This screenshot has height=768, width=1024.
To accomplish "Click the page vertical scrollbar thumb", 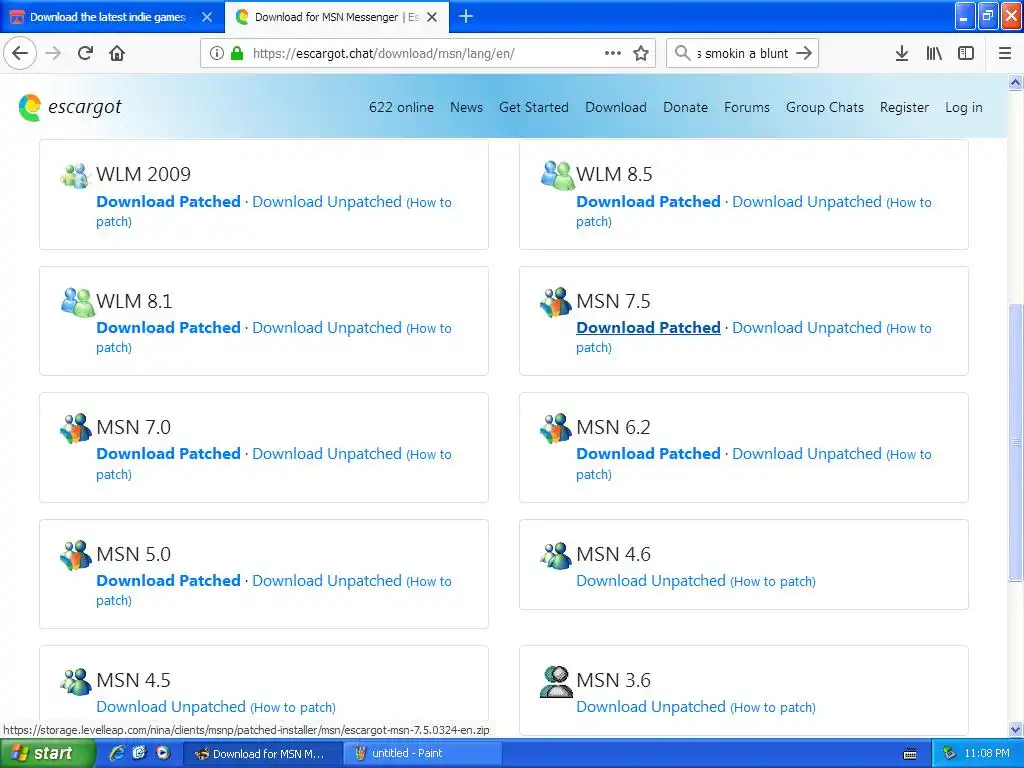I will point(1015,442).
